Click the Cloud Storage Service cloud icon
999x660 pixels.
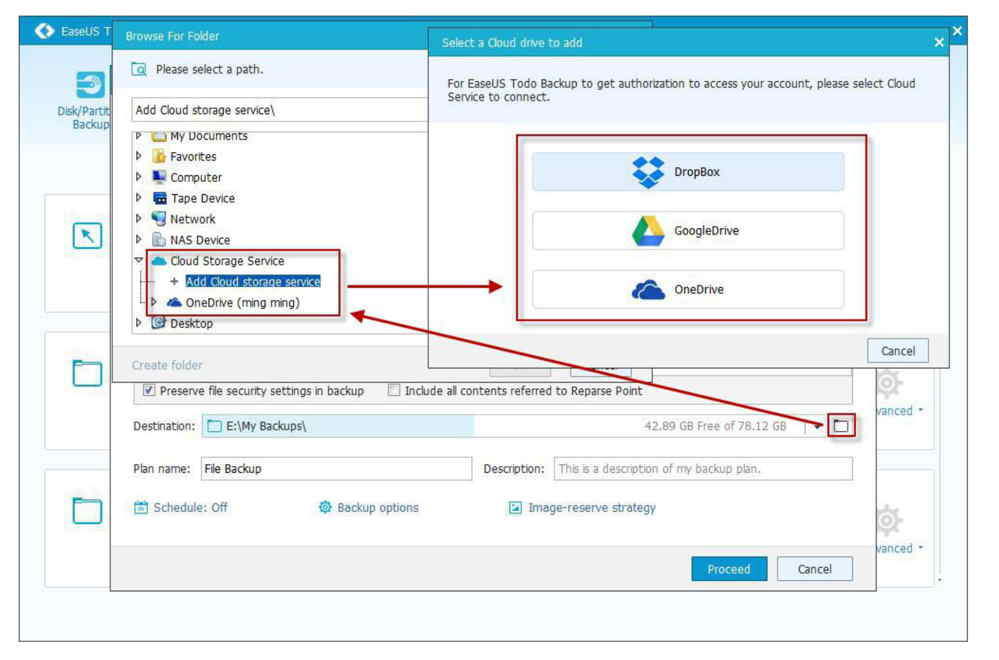[159, 261]
